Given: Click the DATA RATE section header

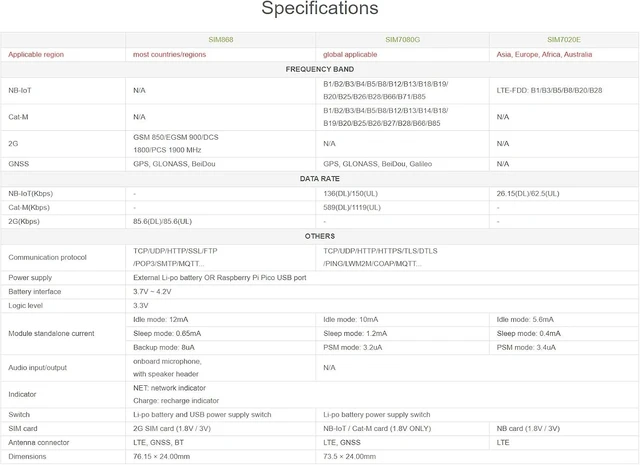Looking at the screenshot, I should pos(320,179).
